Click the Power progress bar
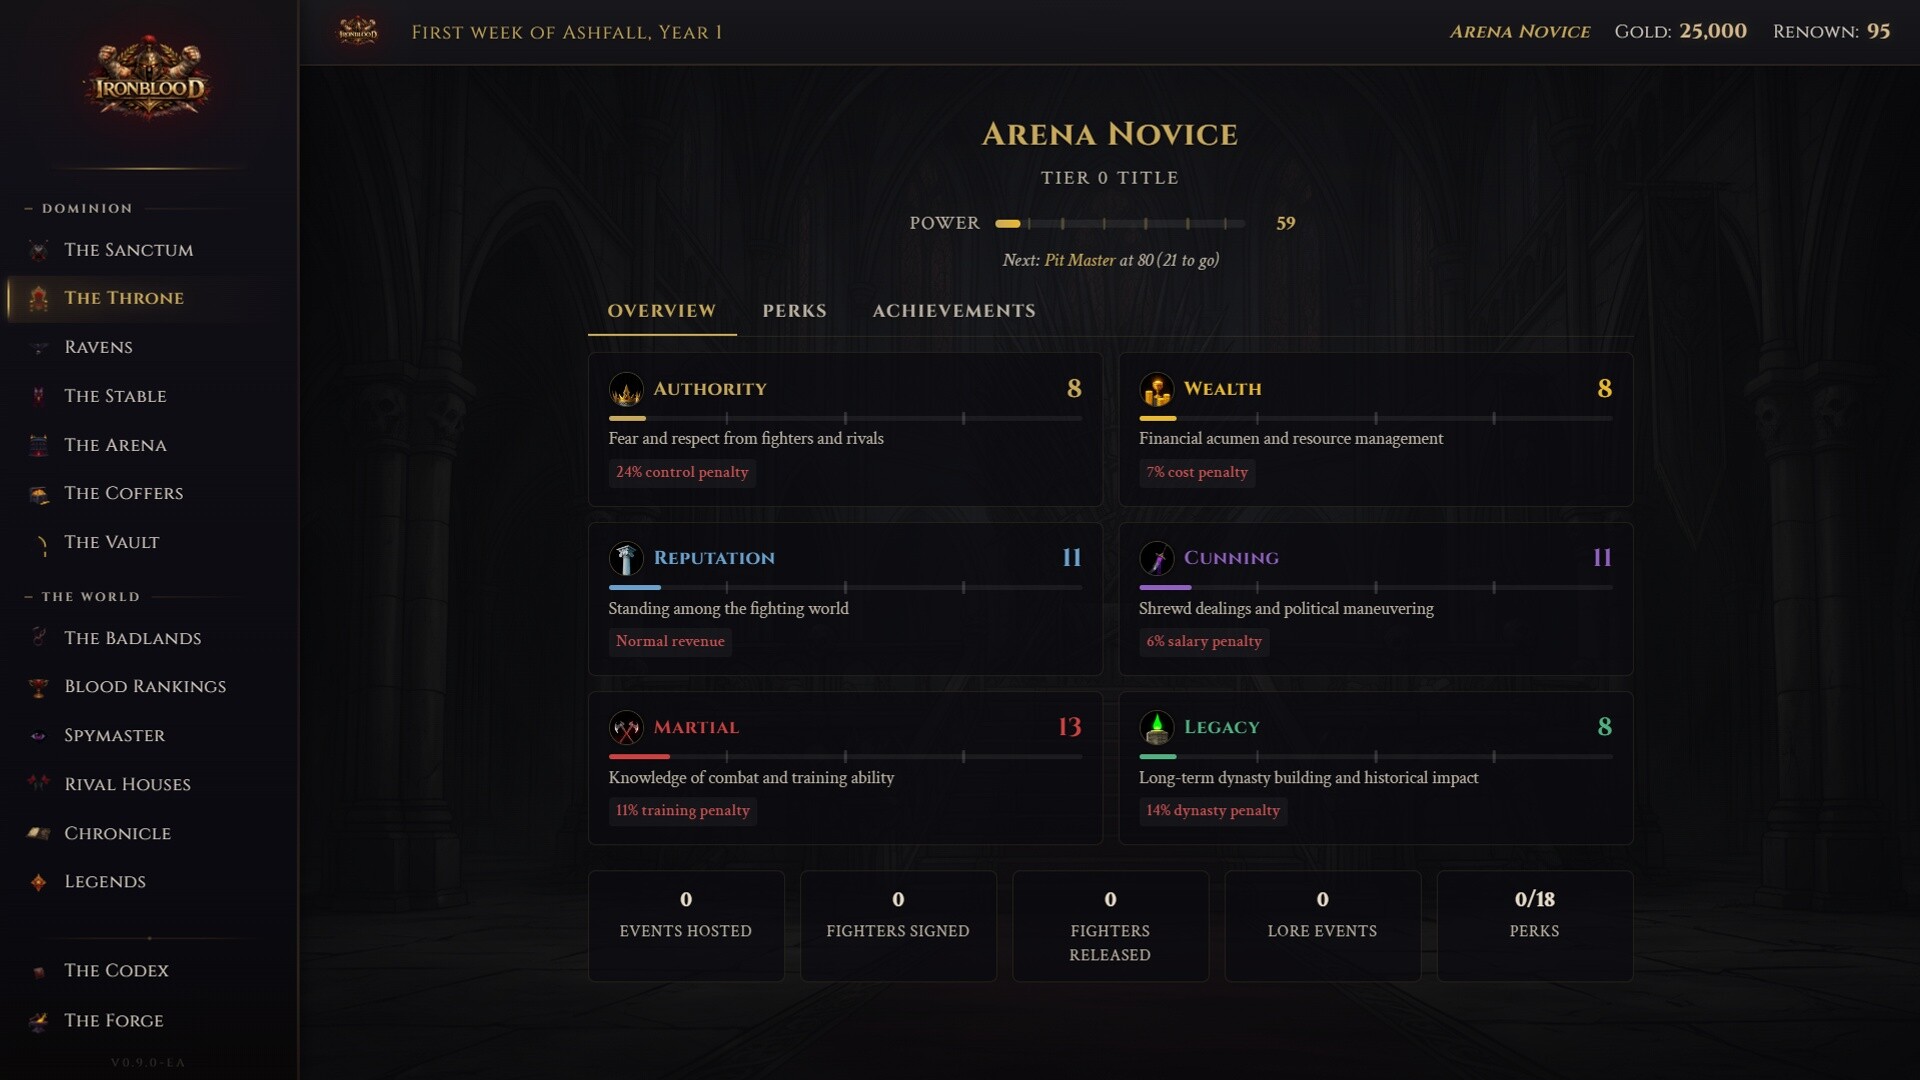 pos(1120,224)
